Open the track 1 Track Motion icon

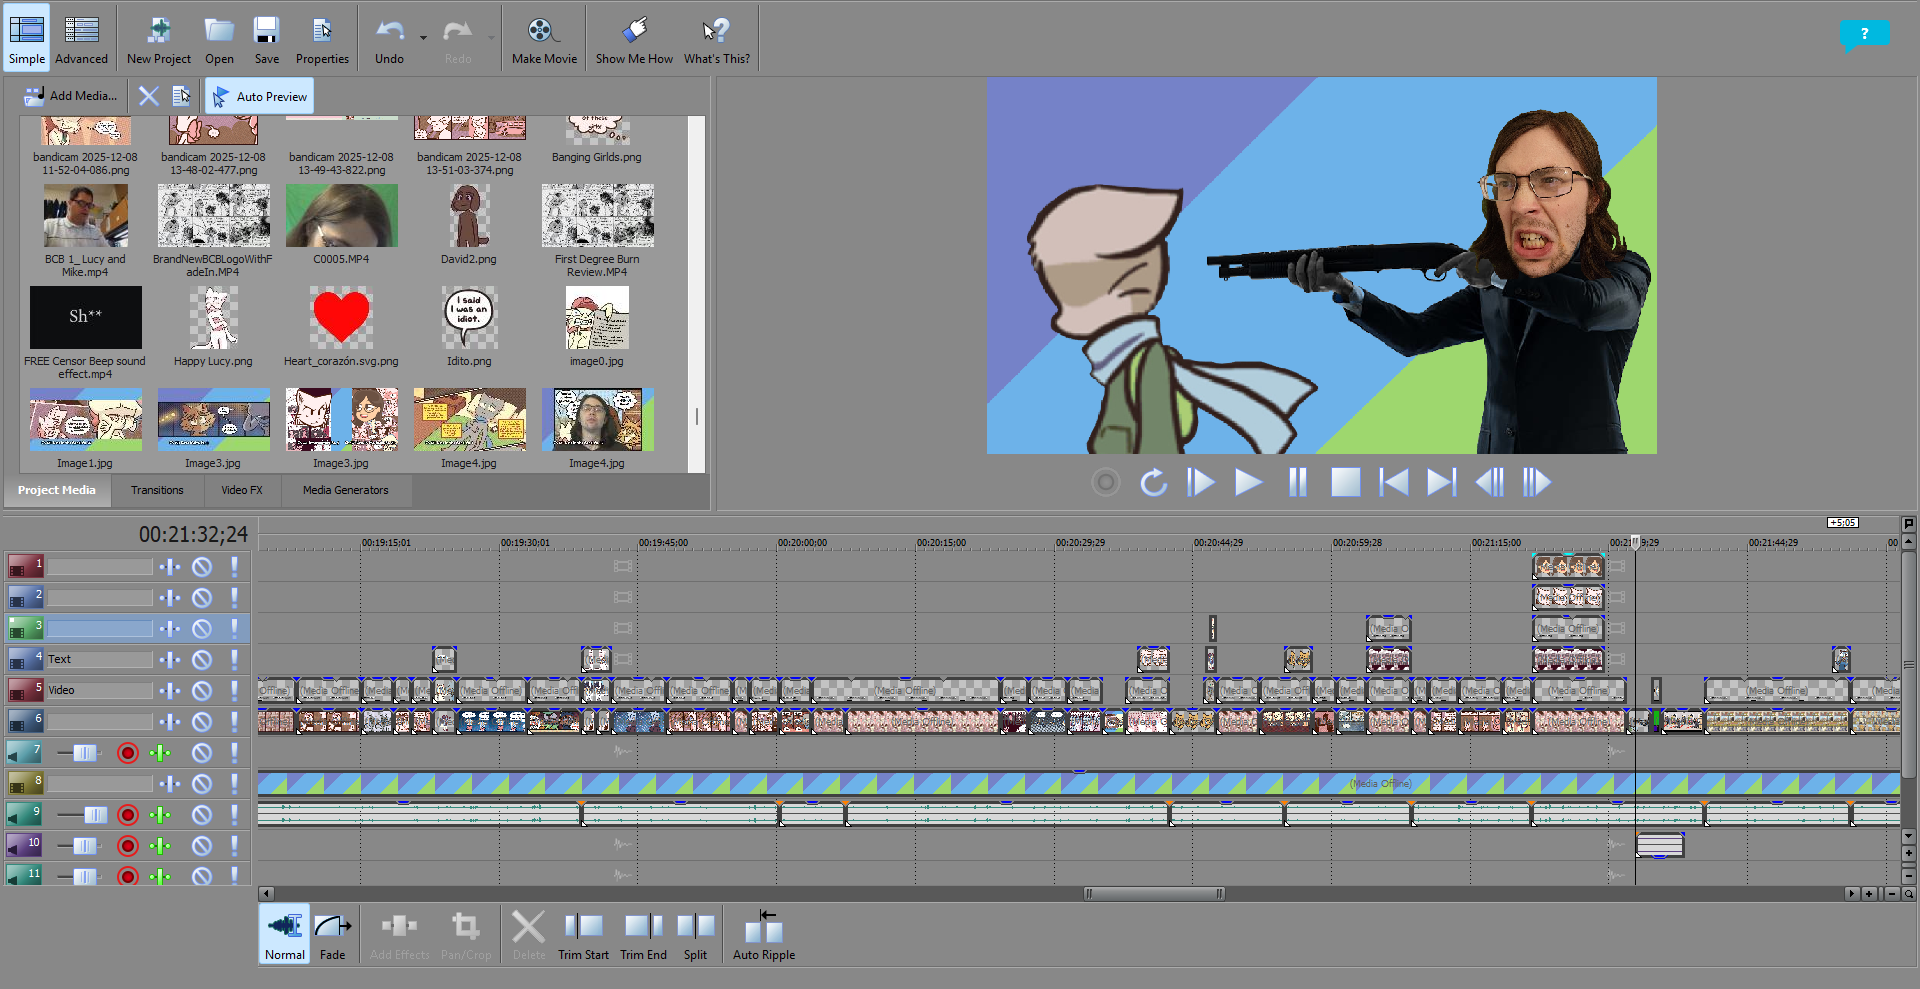tap(171, 567)
